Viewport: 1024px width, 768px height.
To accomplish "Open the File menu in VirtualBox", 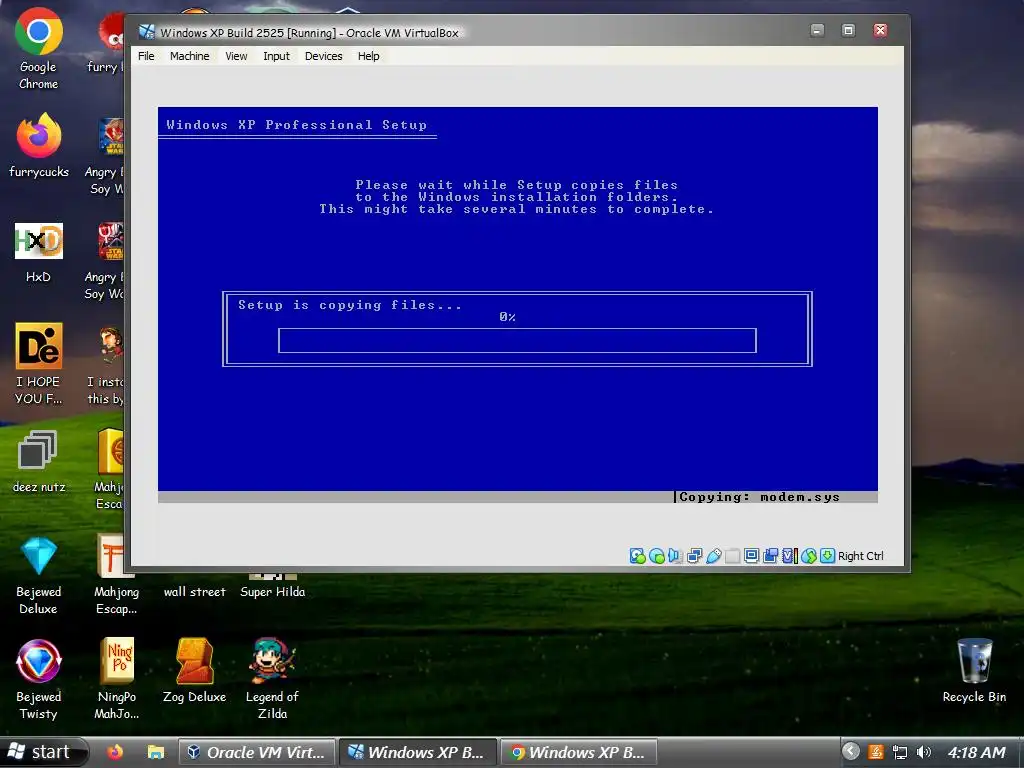I will pyautogui.click(x=146, y=56).
